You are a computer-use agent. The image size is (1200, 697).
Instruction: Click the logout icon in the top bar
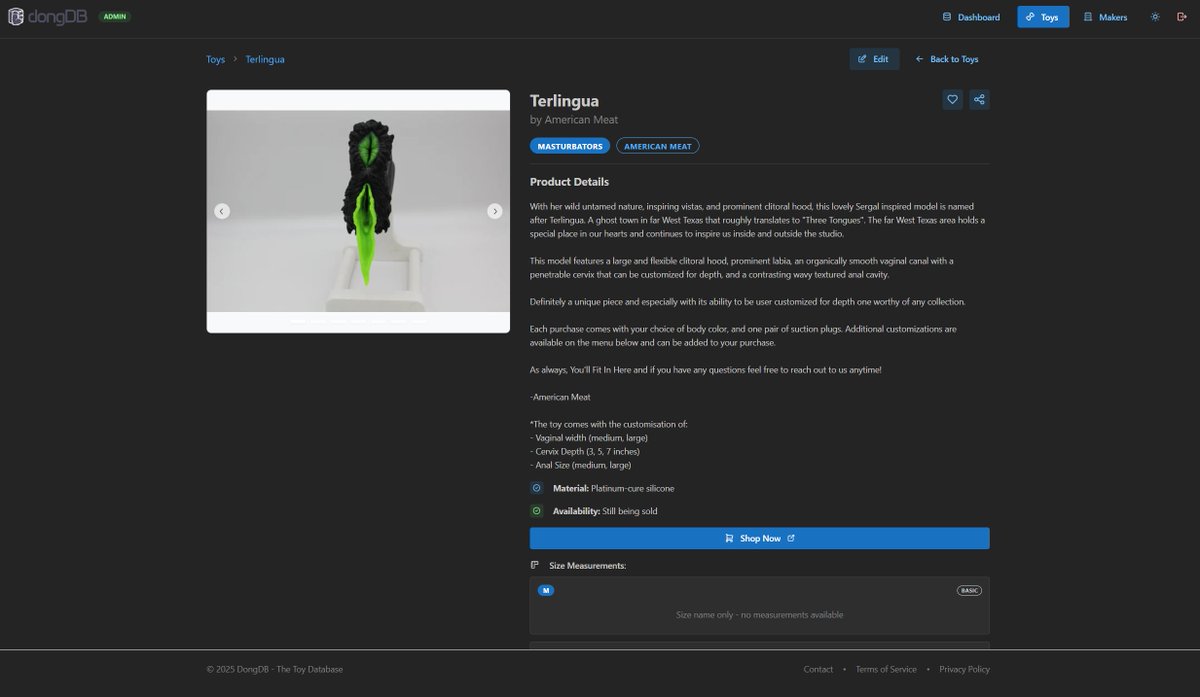pyautogui.click(x=1184, y=17)
